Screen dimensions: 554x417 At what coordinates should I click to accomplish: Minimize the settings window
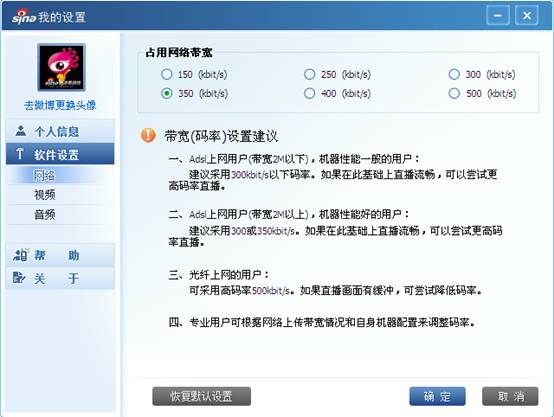(498, 15)
